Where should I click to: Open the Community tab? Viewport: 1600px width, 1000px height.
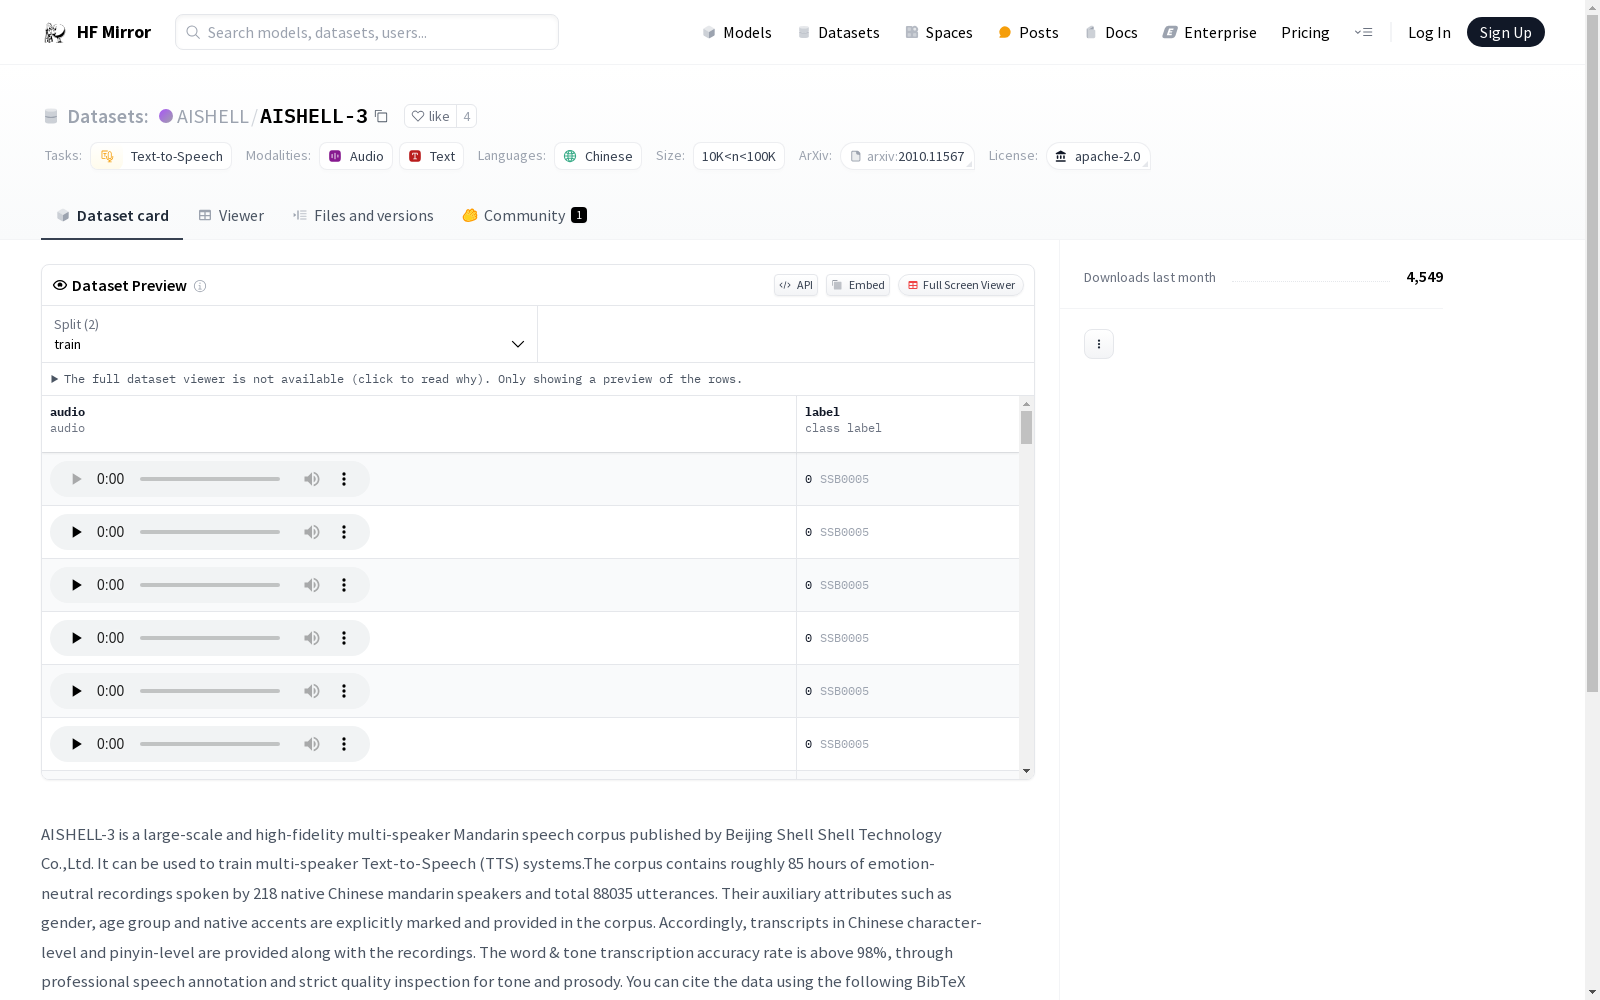pos(524,216)
